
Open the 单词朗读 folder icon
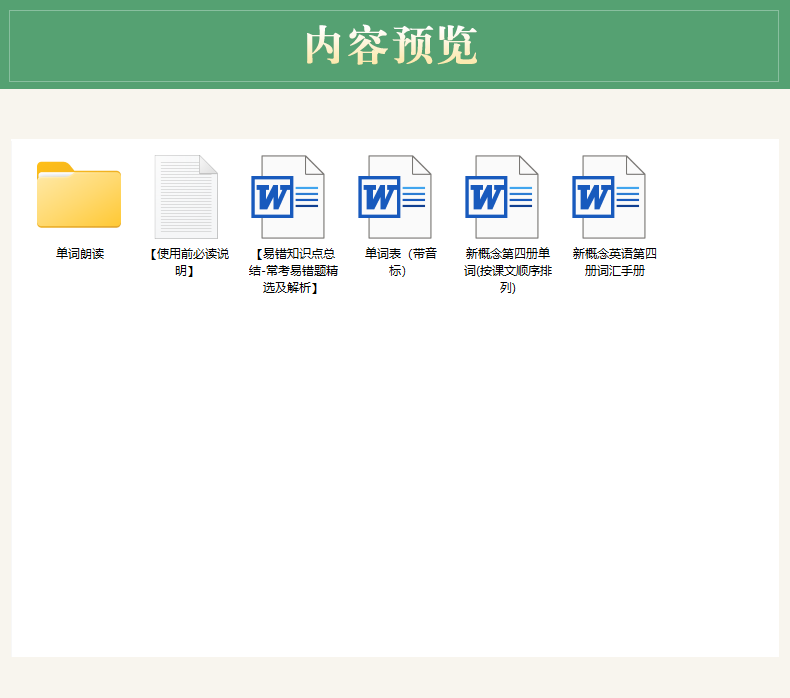click(x=79, y=195)
